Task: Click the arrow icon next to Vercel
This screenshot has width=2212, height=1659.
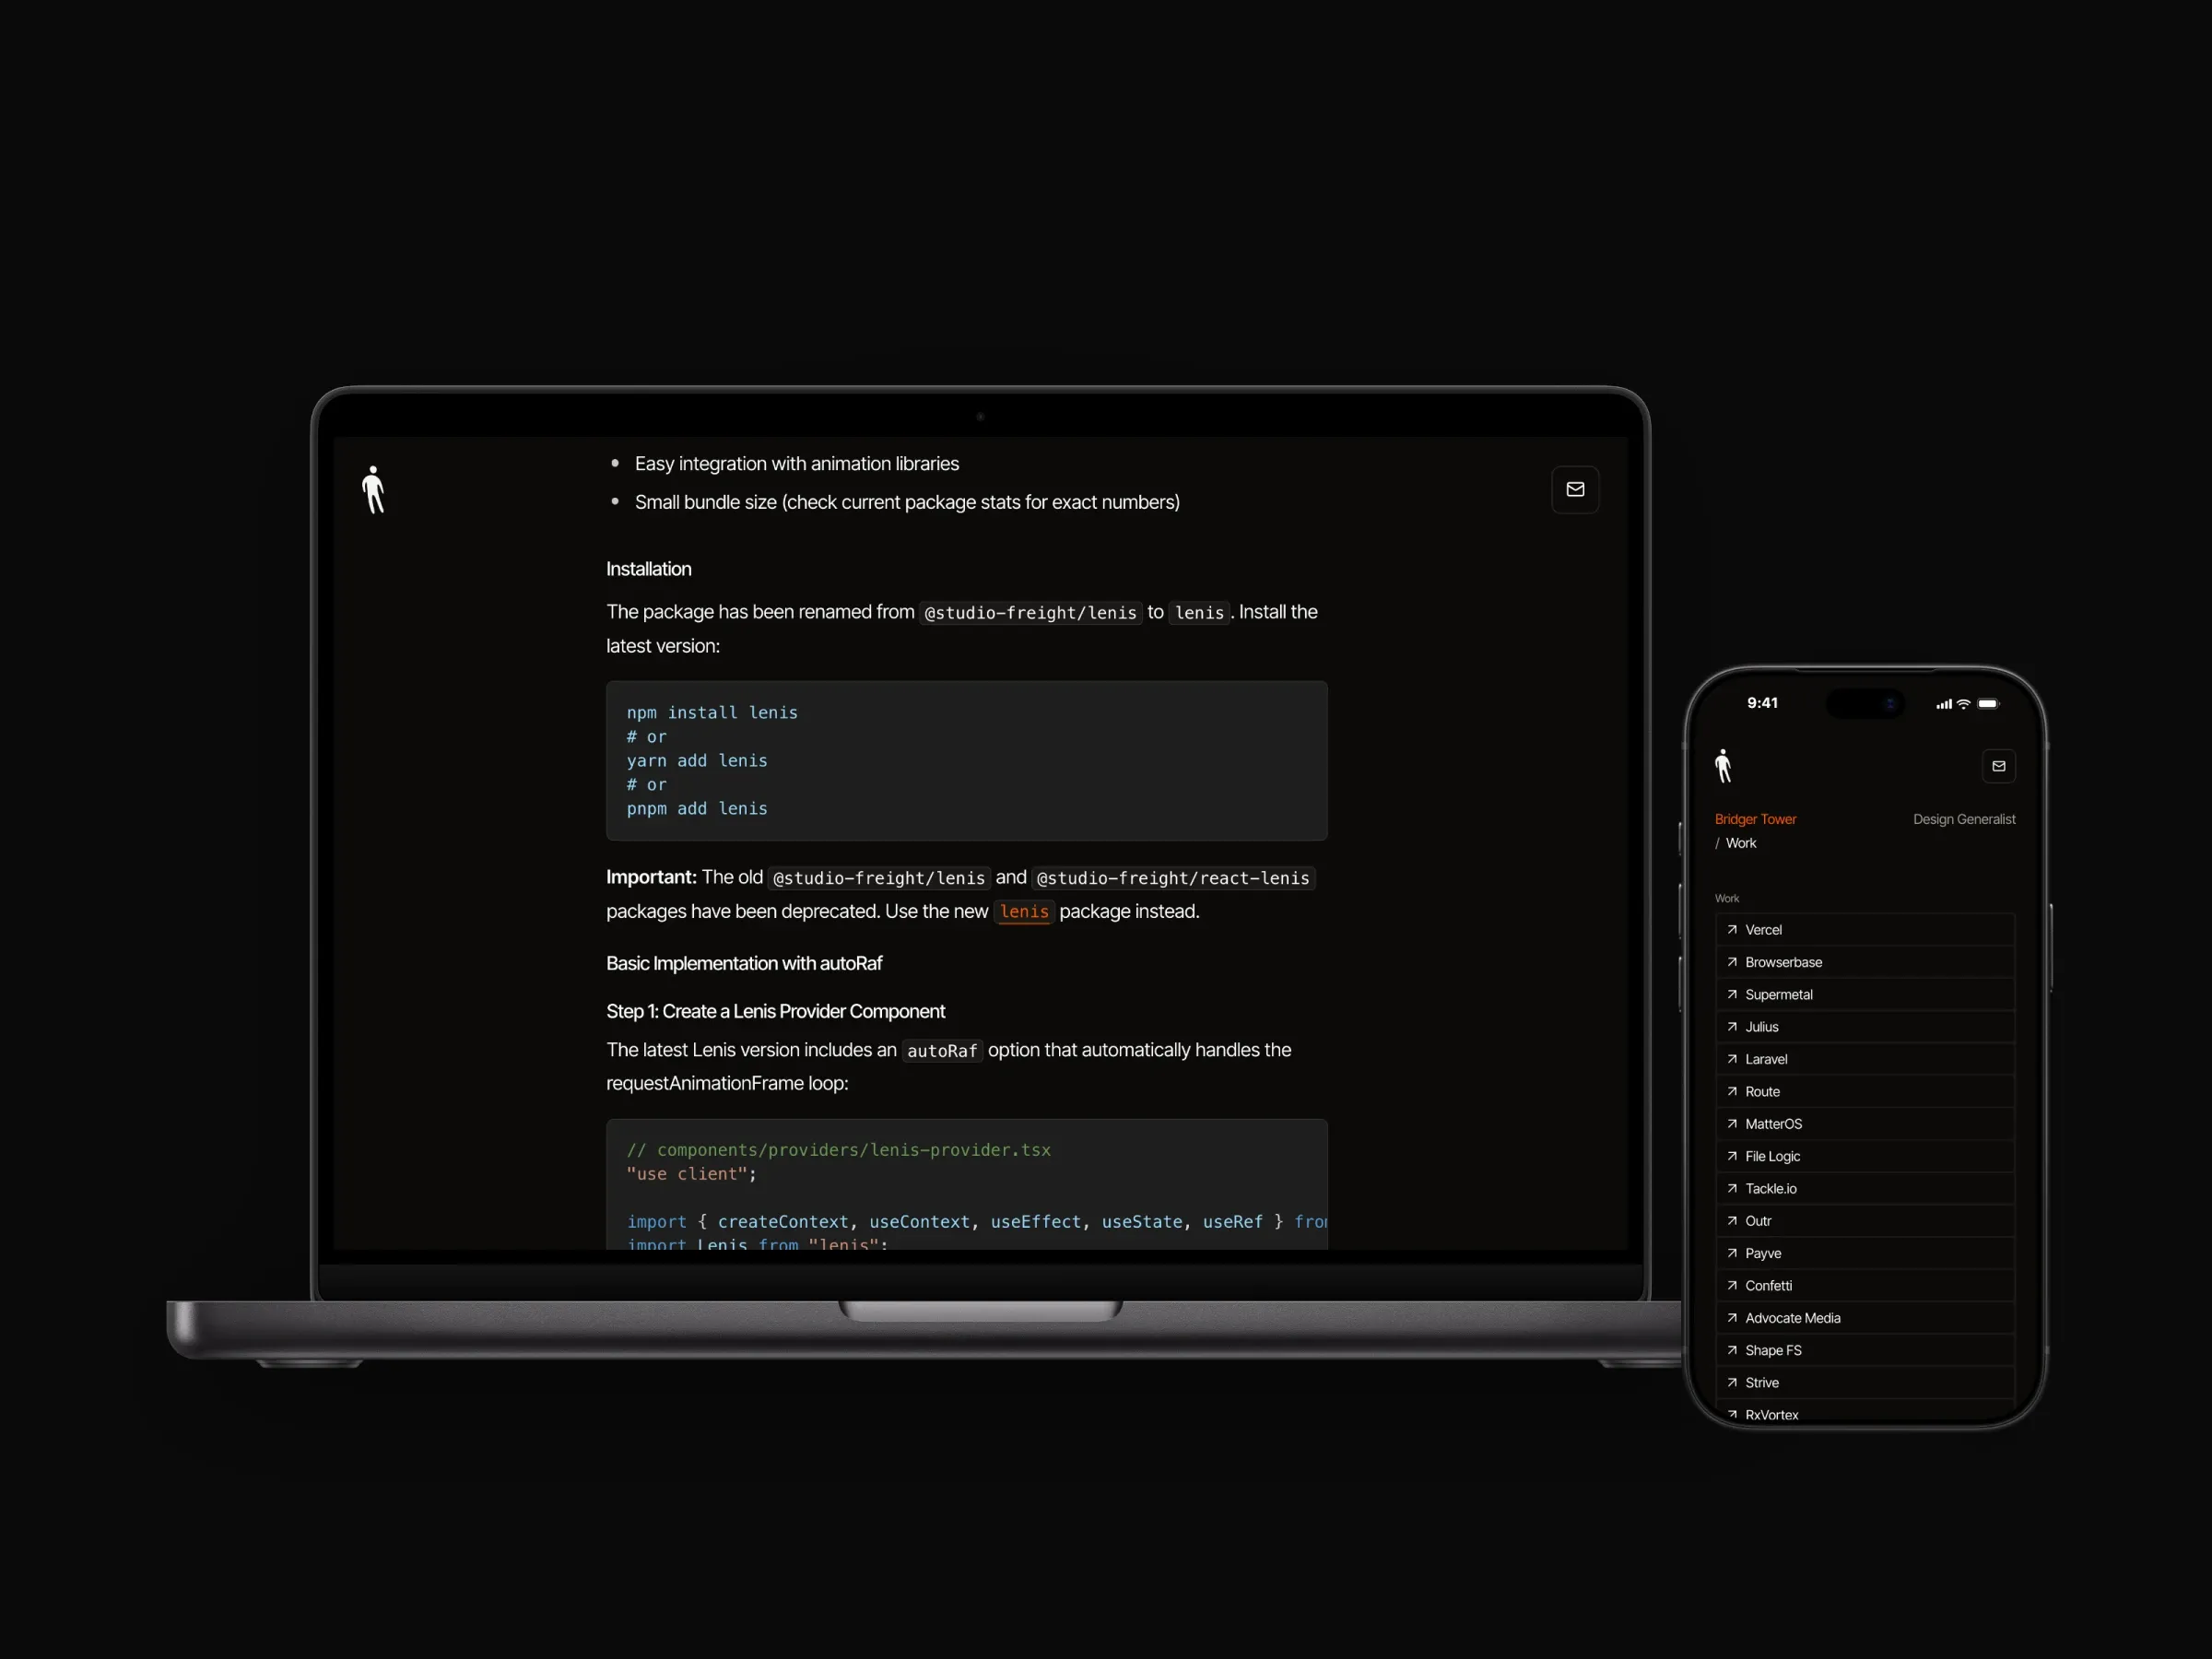Action: [1732, 930]
